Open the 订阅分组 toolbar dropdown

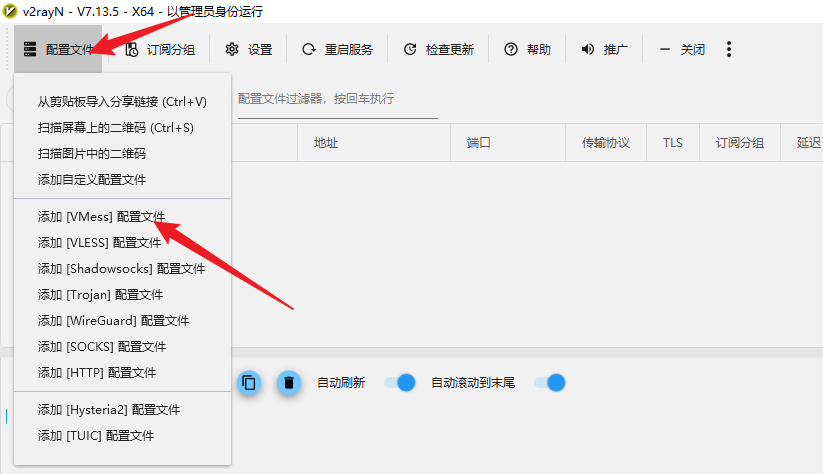(x=159, y=49)
